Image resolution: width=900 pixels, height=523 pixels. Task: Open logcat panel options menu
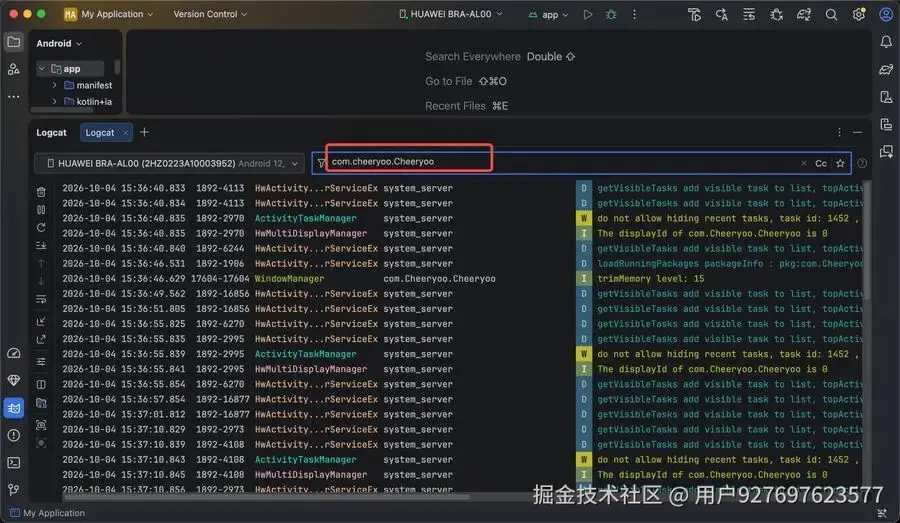(839, 133)
